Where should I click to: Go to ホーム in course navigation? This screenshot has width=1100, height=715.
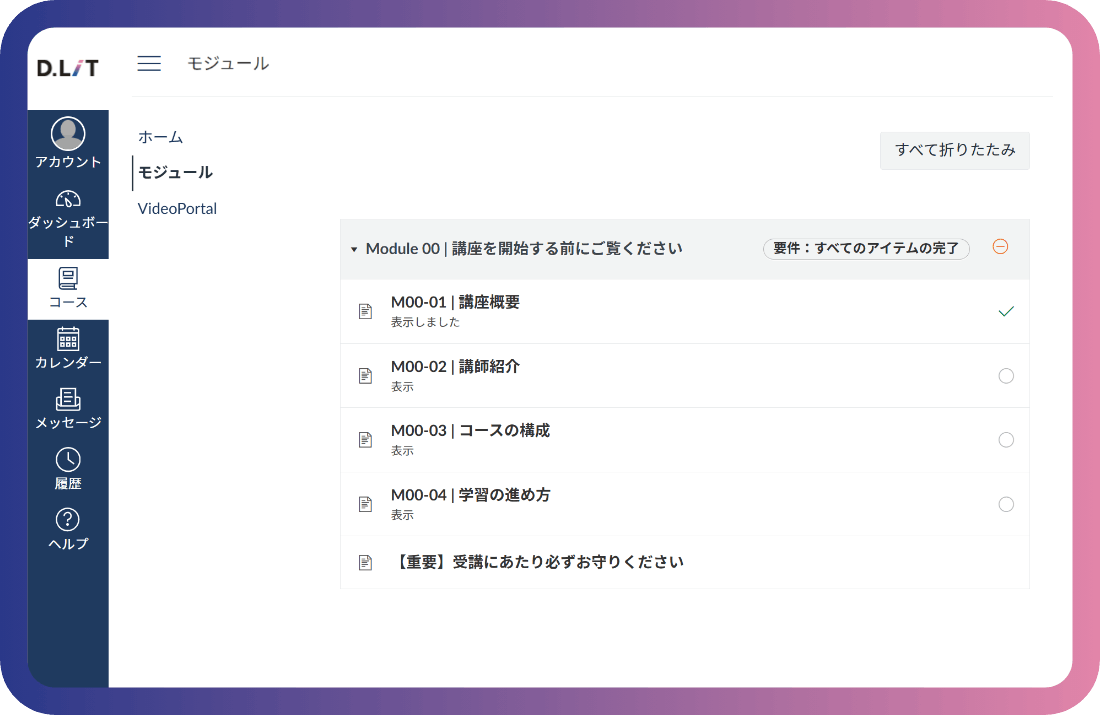pos(160,137)
